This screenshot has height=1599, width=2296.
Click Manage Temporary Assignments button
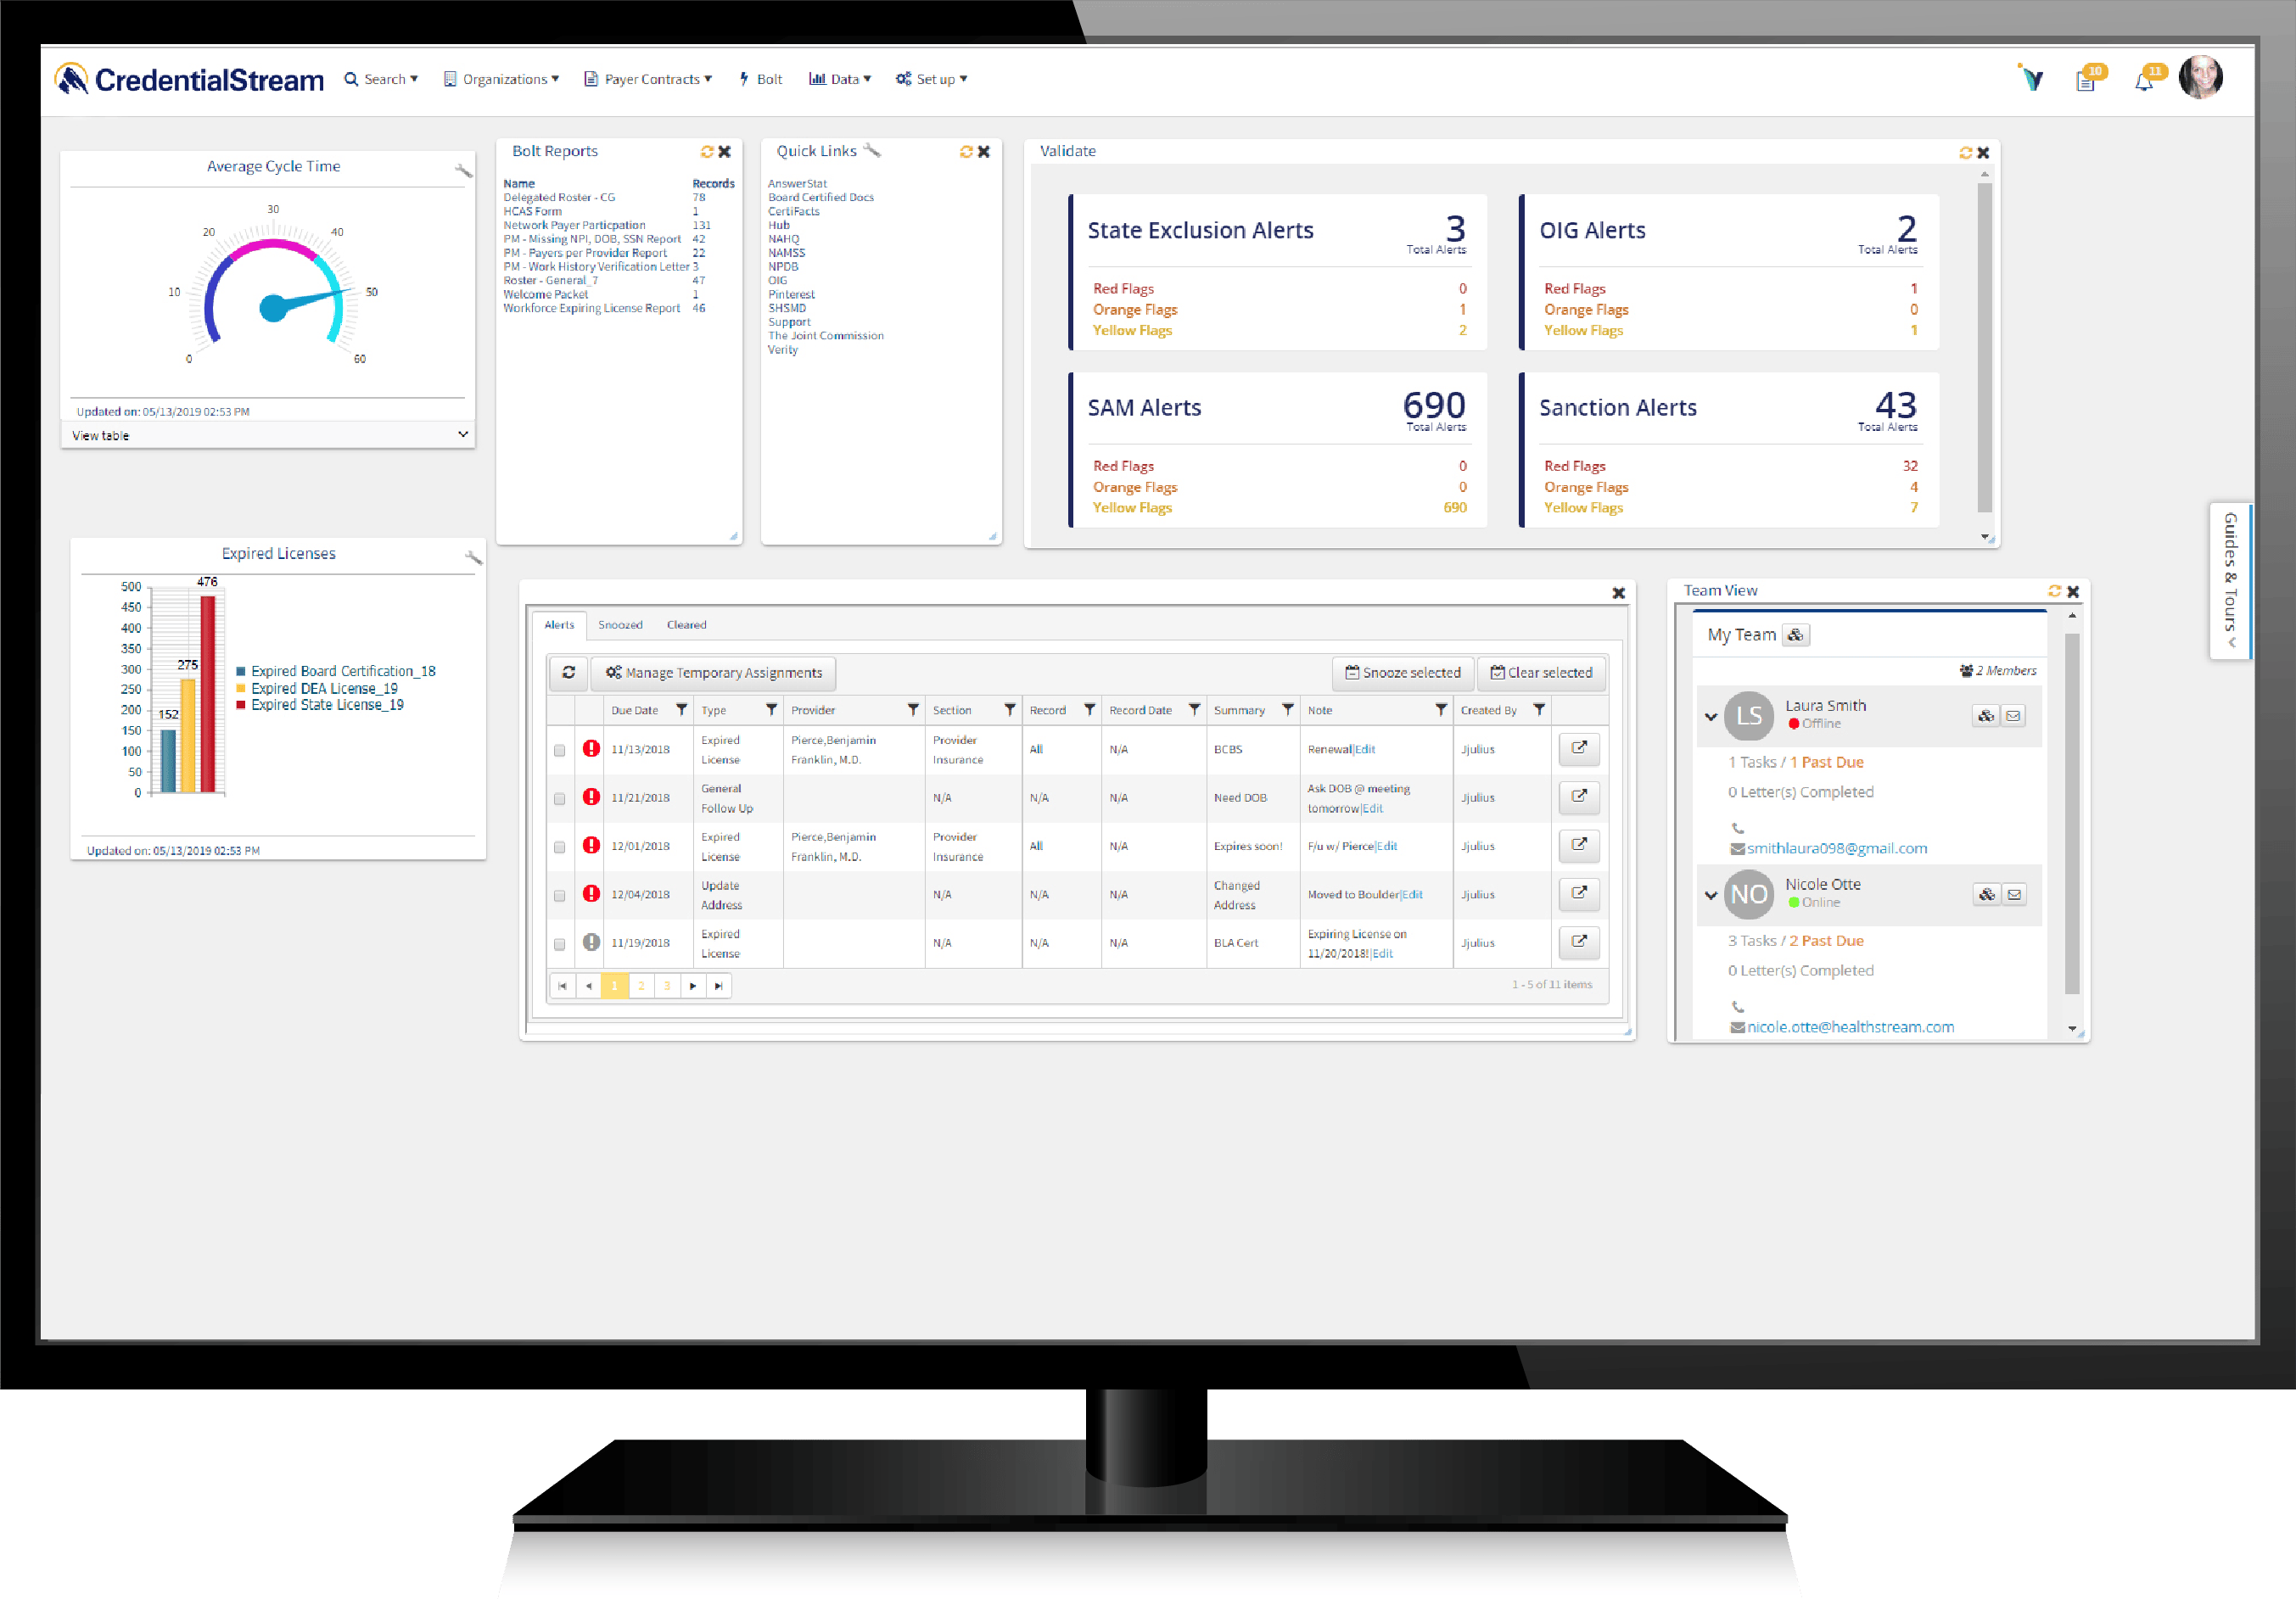pyautogui.click(x=713, y=673)
